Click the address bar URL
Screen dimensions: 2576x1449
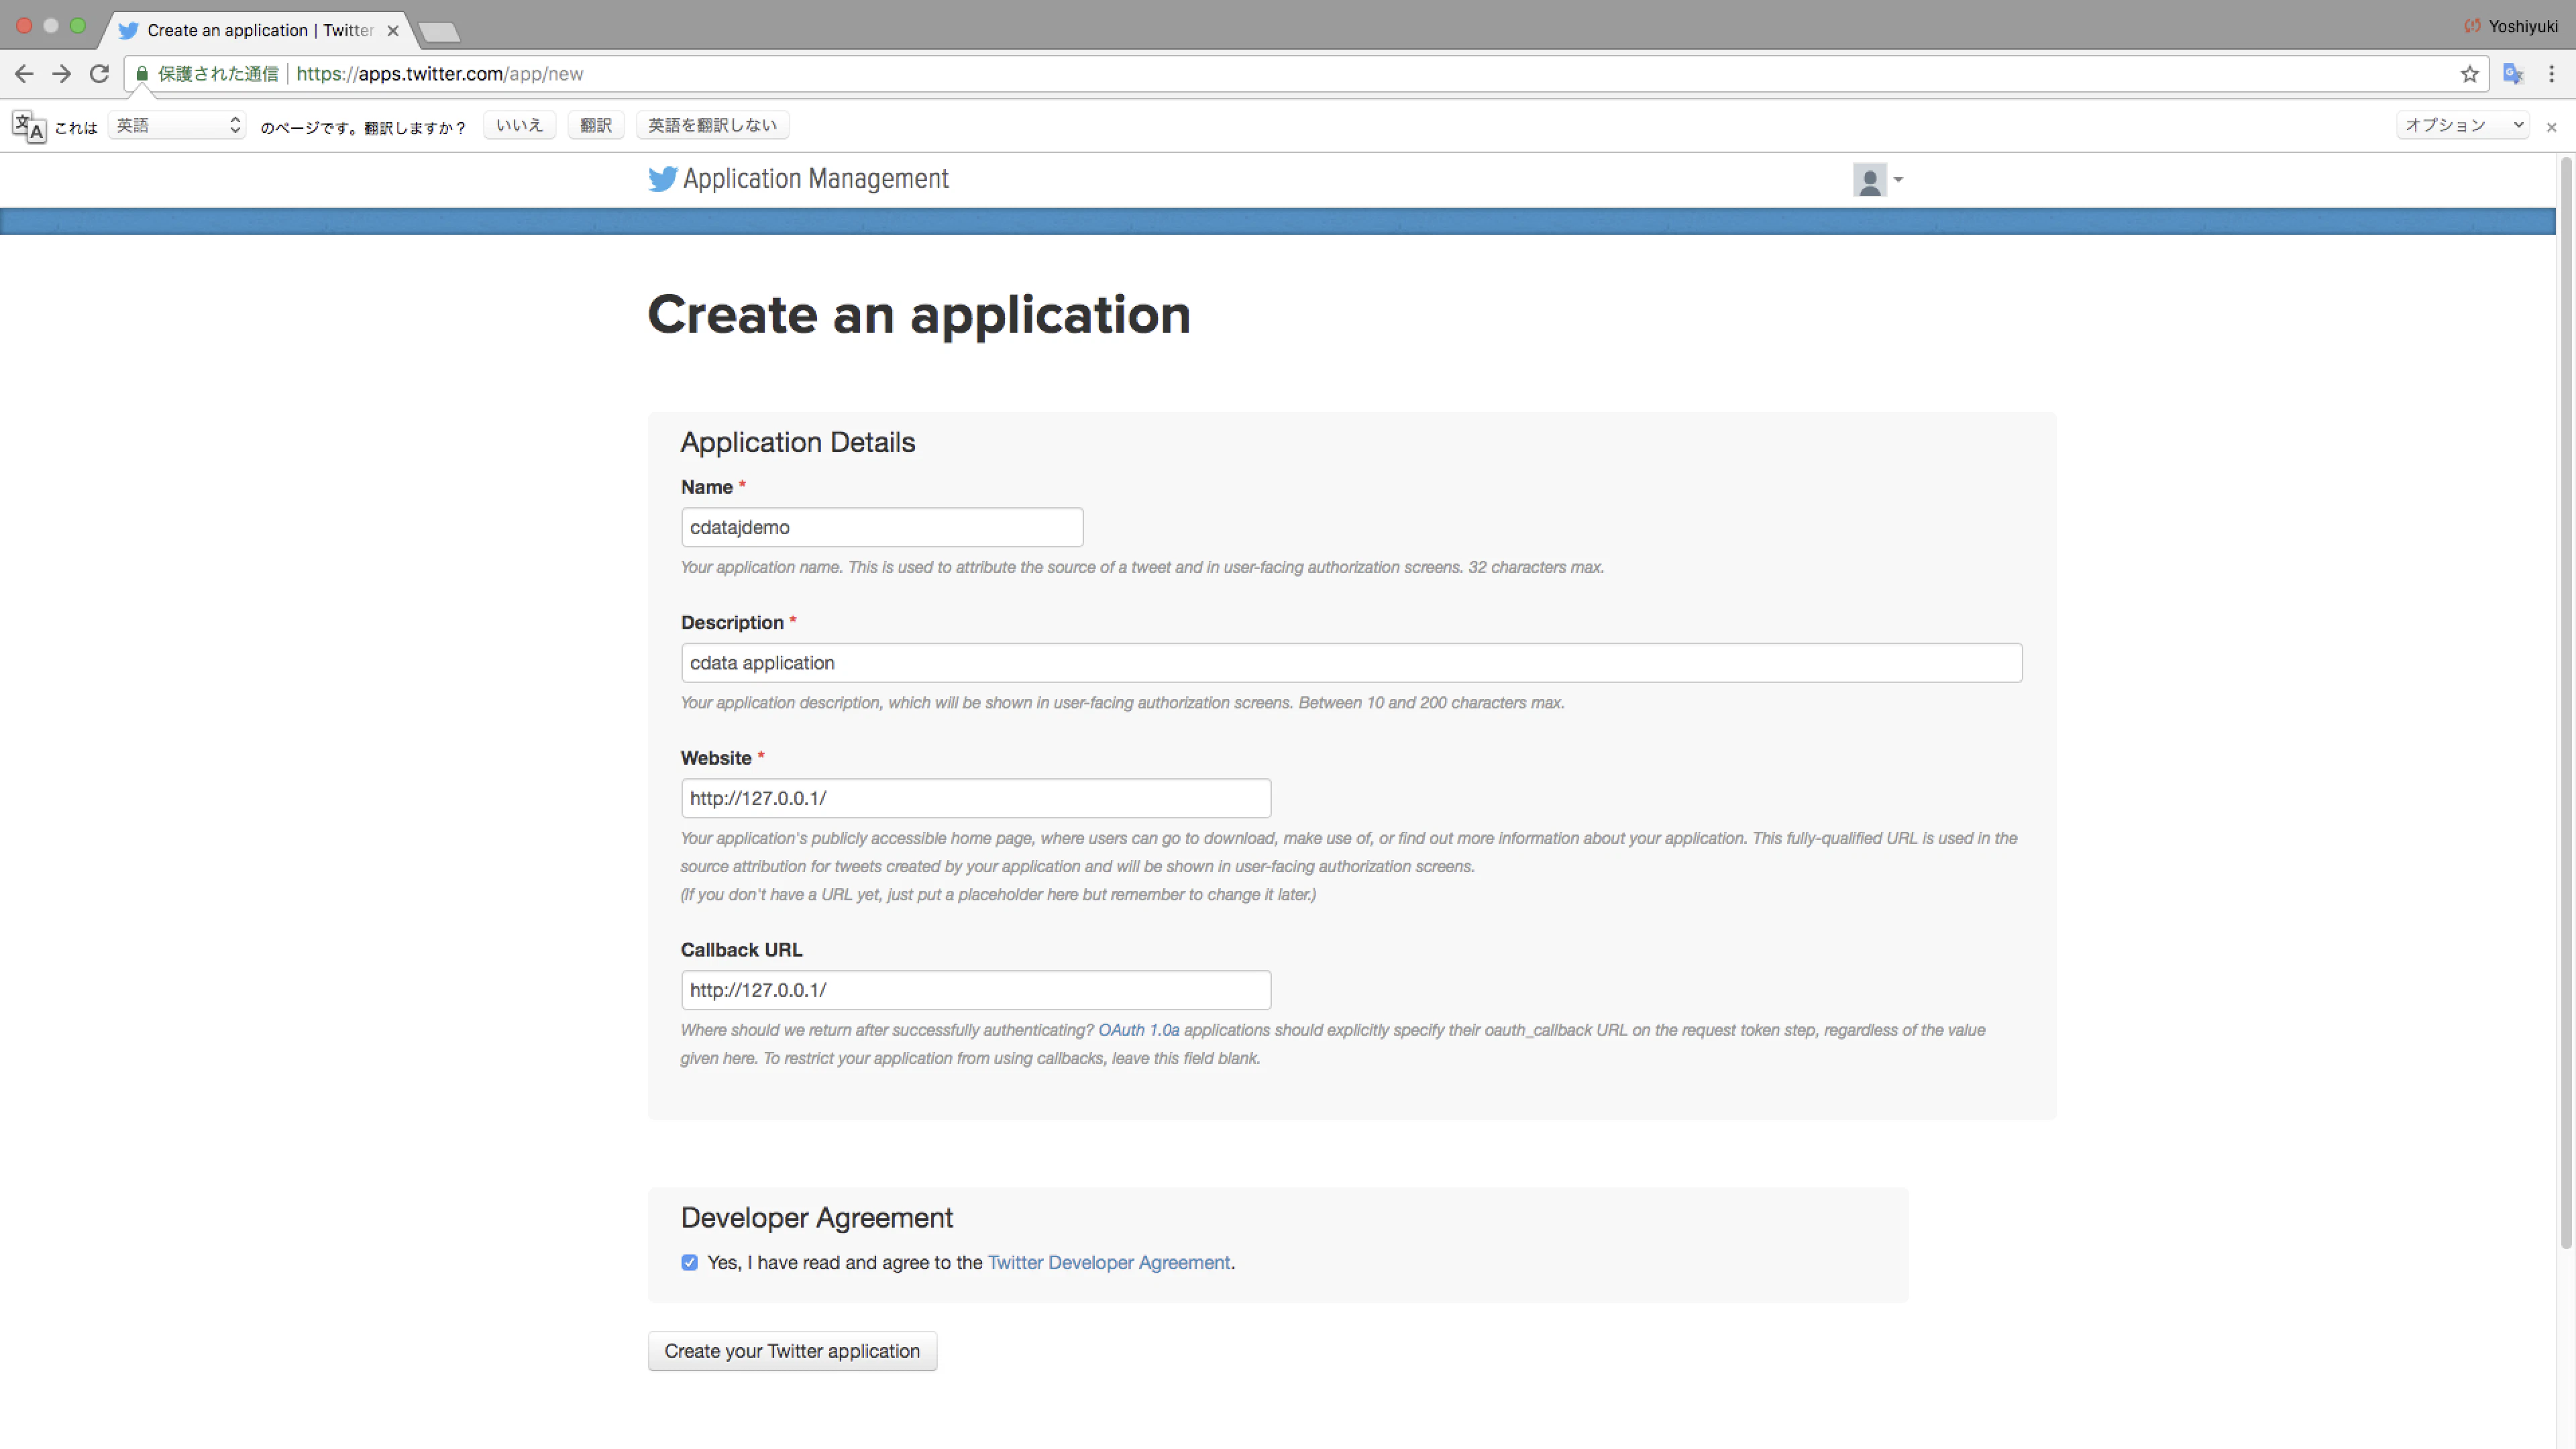440,74
